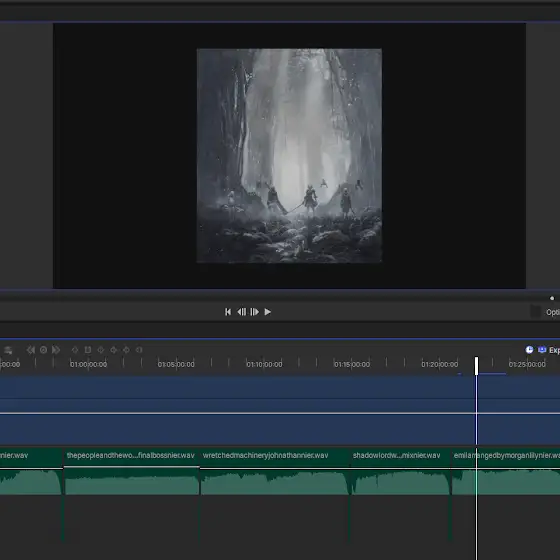Select the blue video clip on the video track
The height and width of the screenshot is (560, 560).
coord(280,411)
